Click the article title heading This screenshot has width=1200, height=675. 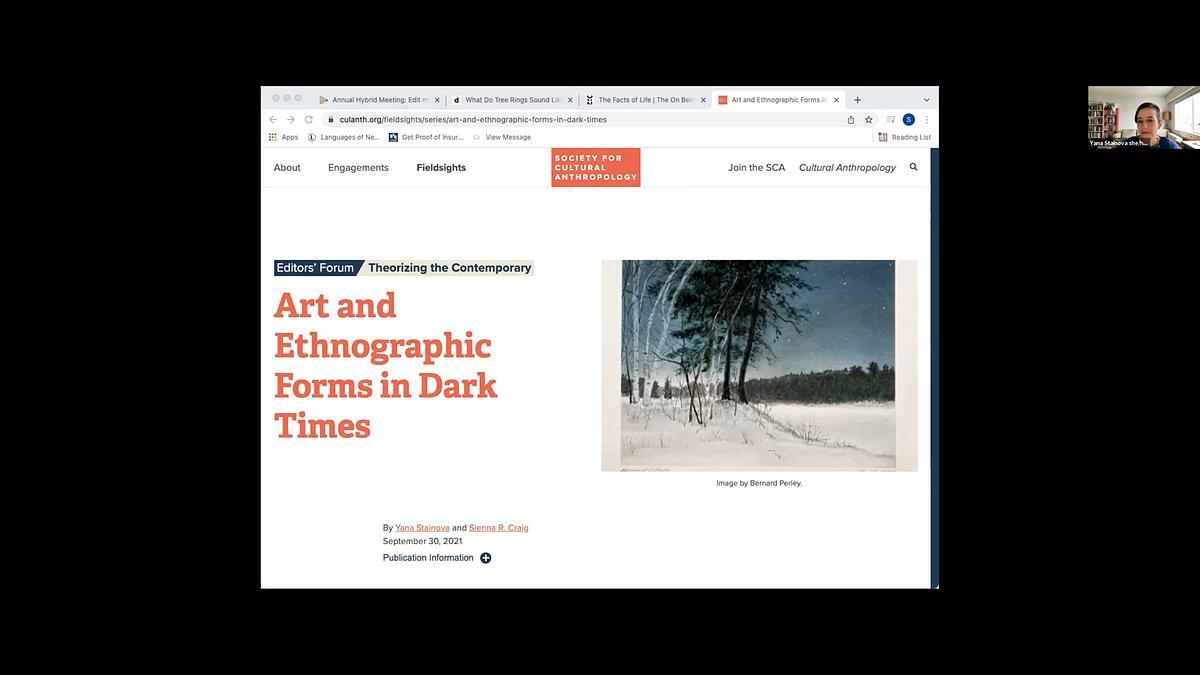pyautogui.click(x=385, y=365)
